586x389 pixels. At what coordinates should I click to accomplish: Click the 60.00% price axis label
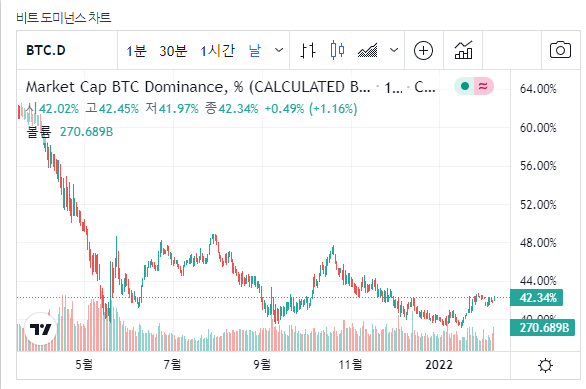click(538, 128)
